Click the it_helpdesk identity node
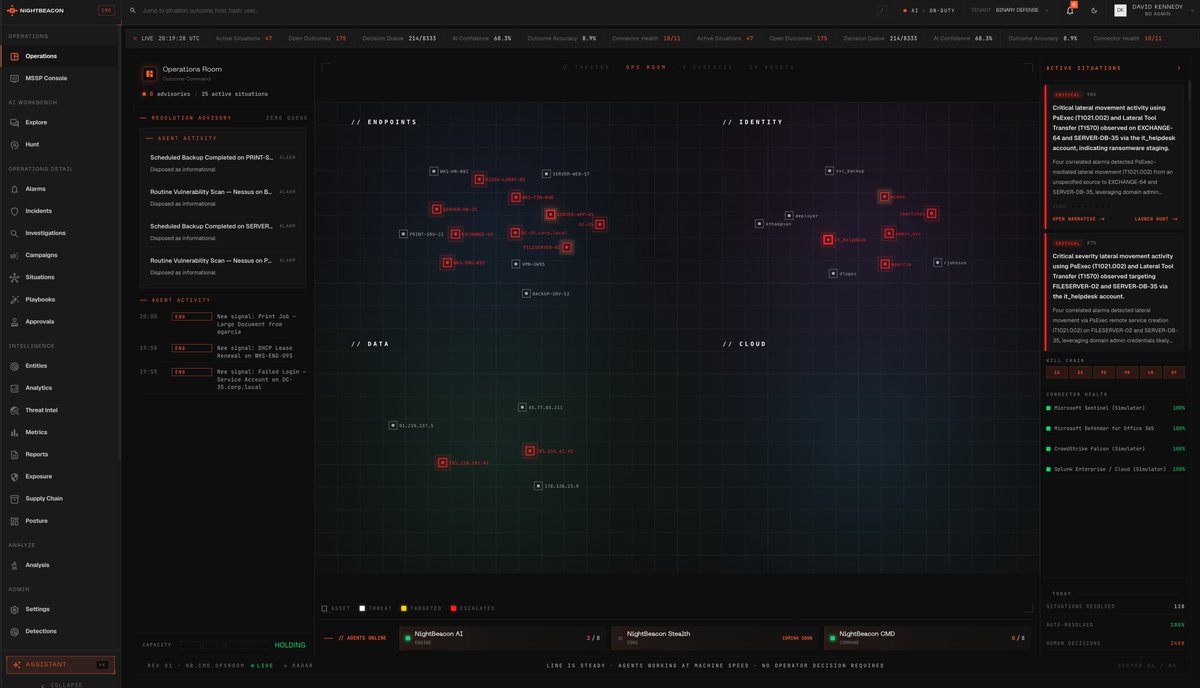The height and width of the screenshot is (688, 1200). (x=827, y=240)
